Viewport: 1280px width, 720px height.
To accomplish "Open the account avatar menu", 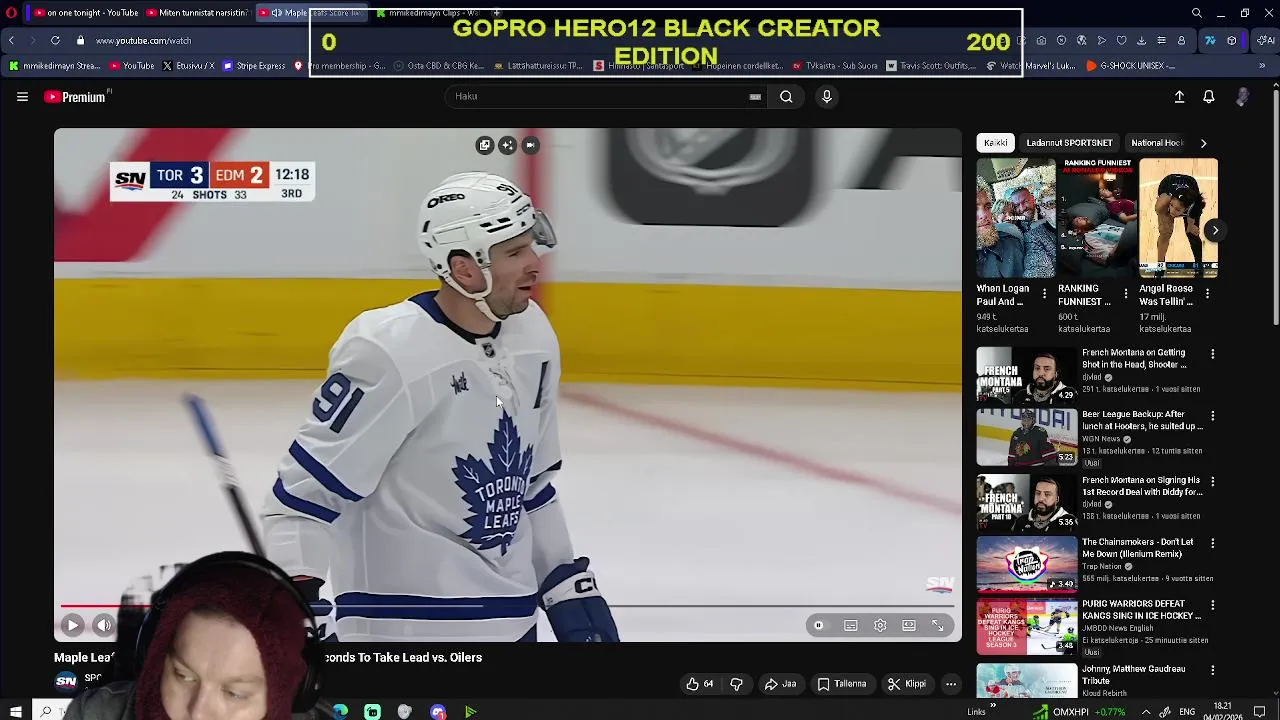I will (x=1242, y=97).
